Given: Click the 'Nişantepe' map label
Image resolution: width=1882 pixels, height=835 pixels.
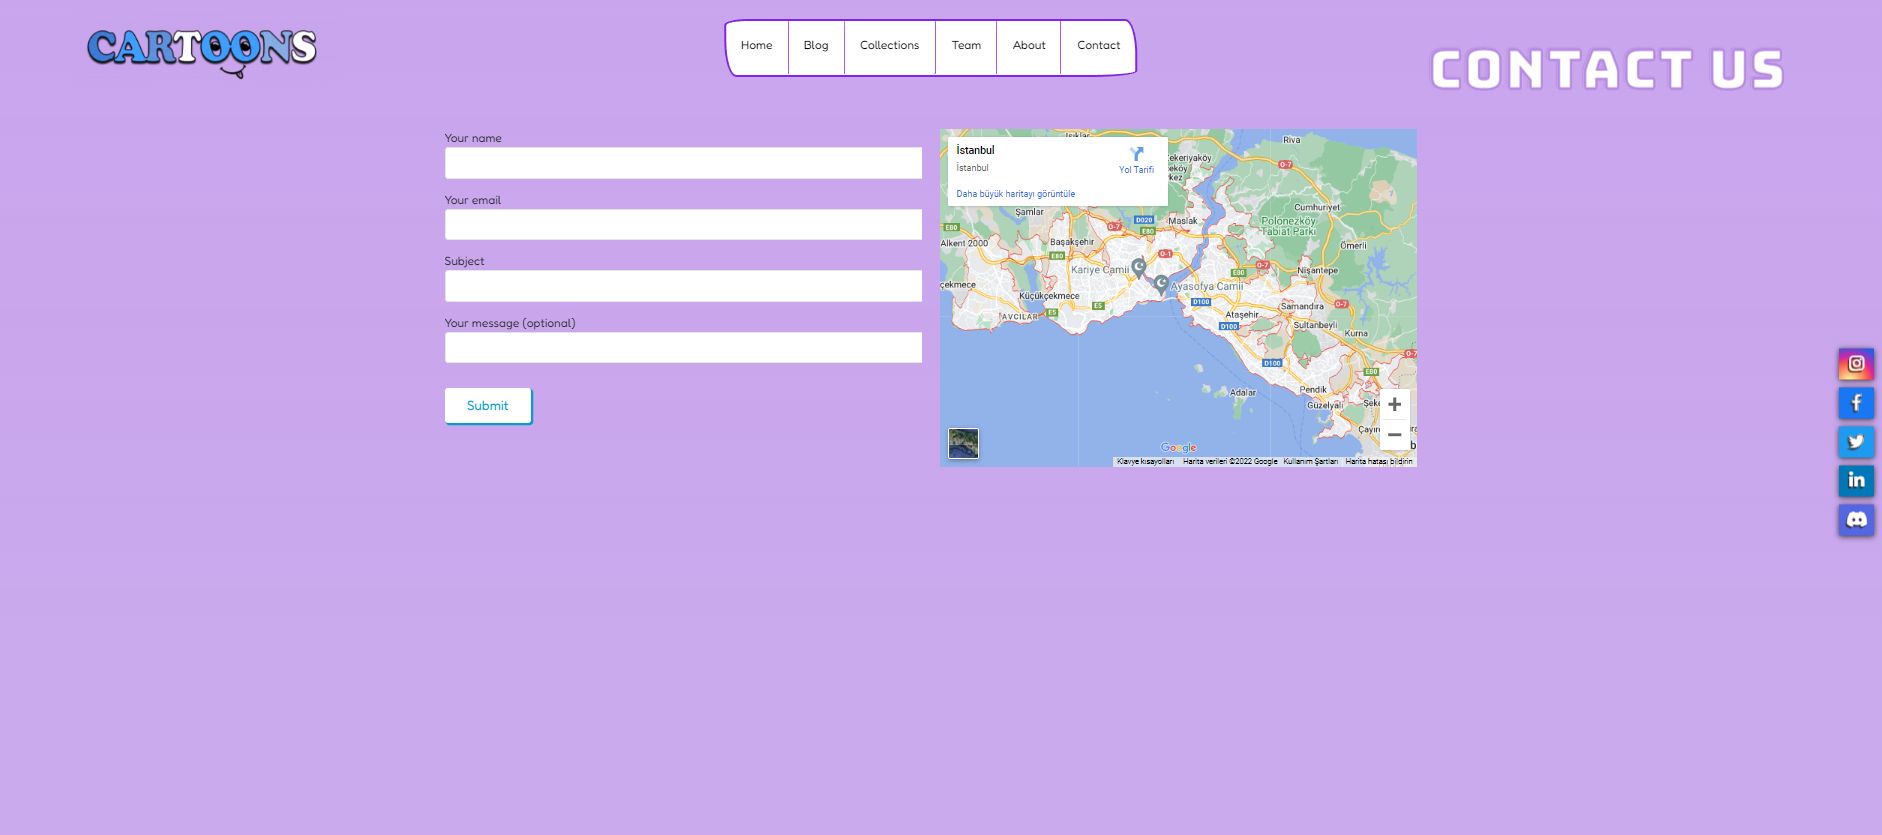Looking at the screenshot, I should tap(1317, 271).
